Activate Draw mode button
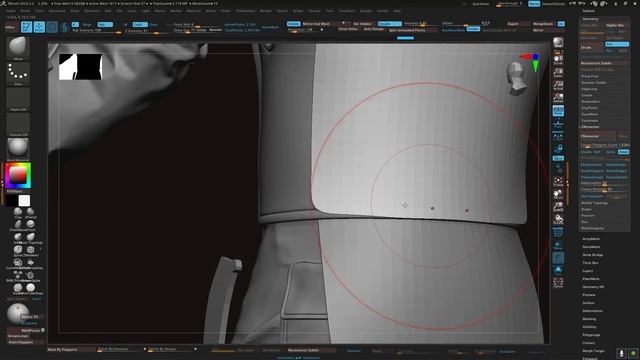640x360 pixels. click(39, 27)
